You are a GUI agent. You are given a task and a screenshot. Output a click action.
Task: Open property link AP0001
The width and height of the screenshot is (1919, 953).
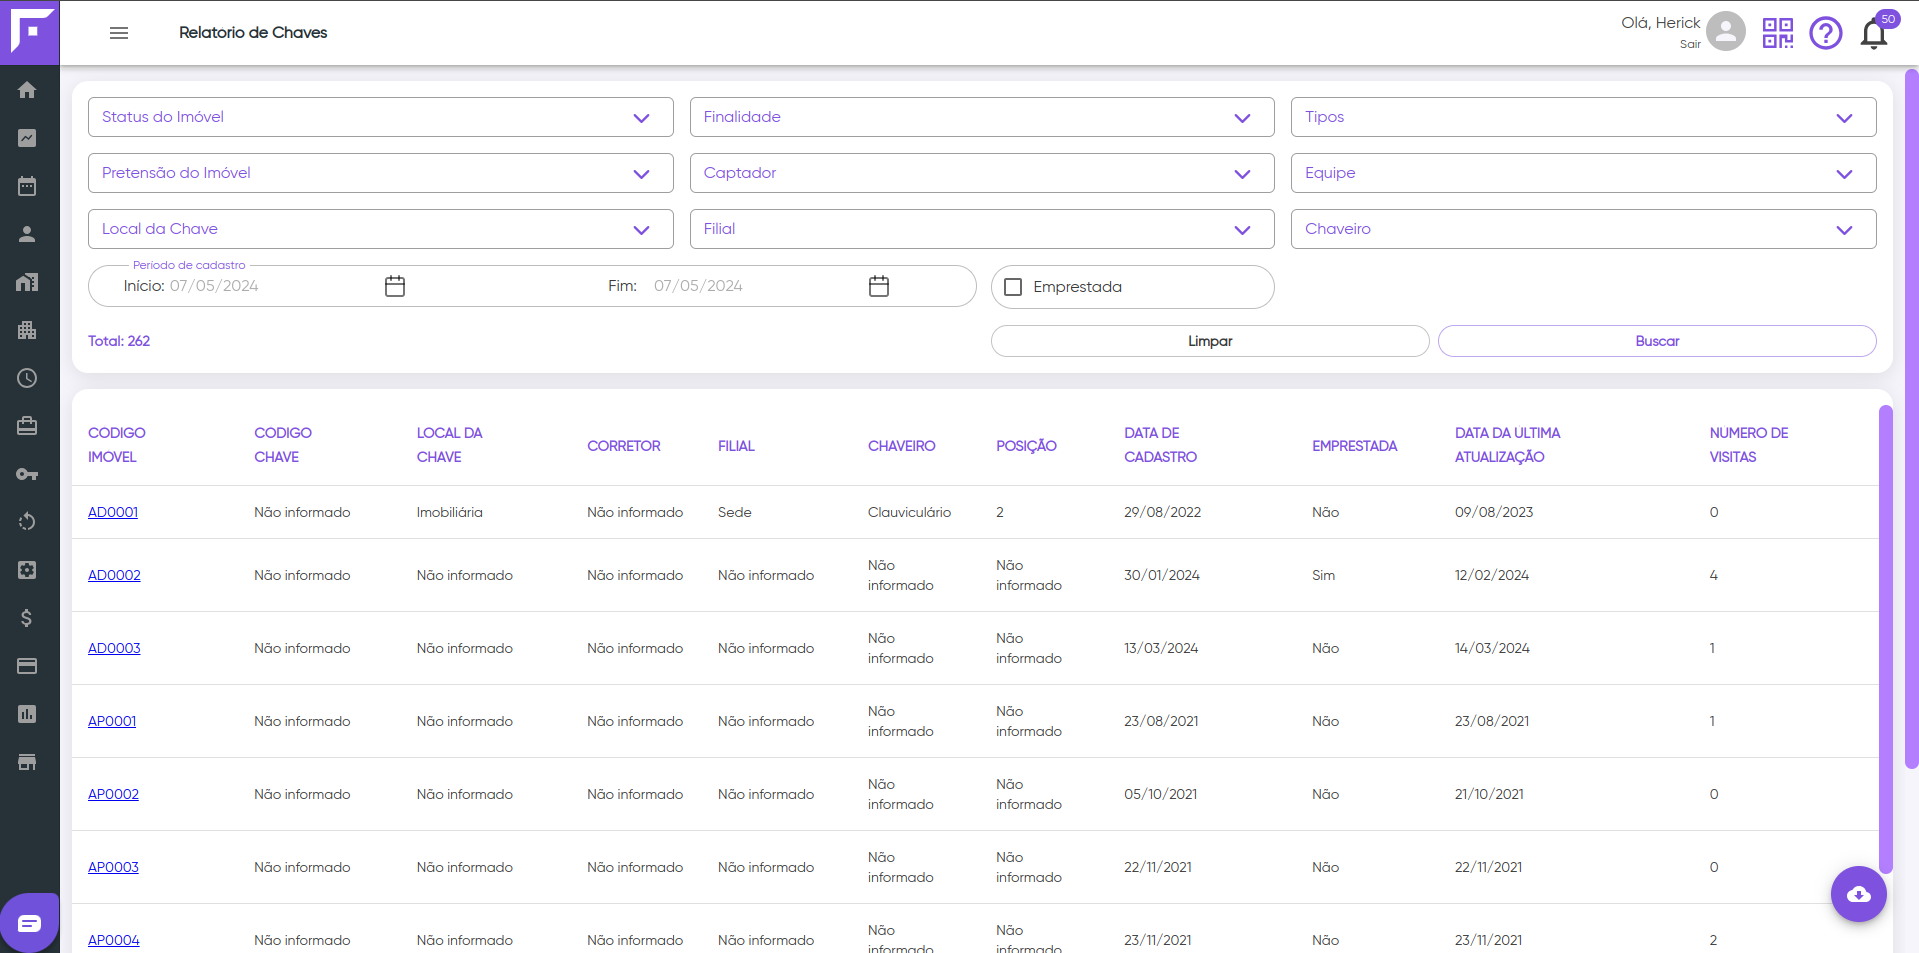point(112,721)
